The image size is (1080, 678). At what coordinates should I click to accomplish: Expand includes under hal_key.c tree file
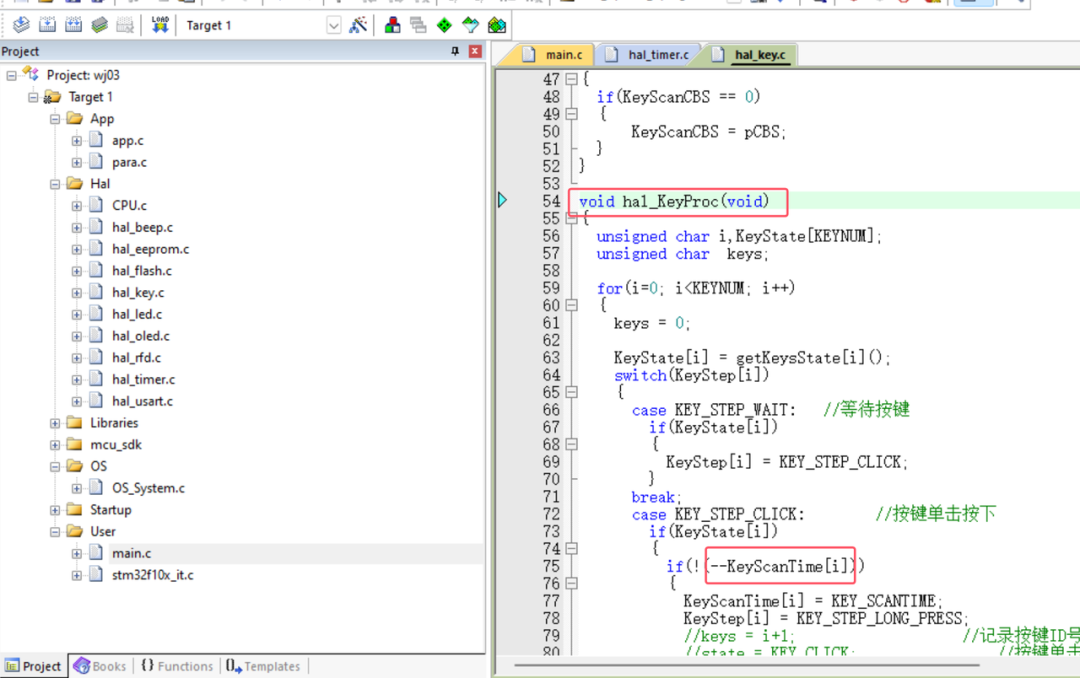click(x=76, y=293)
